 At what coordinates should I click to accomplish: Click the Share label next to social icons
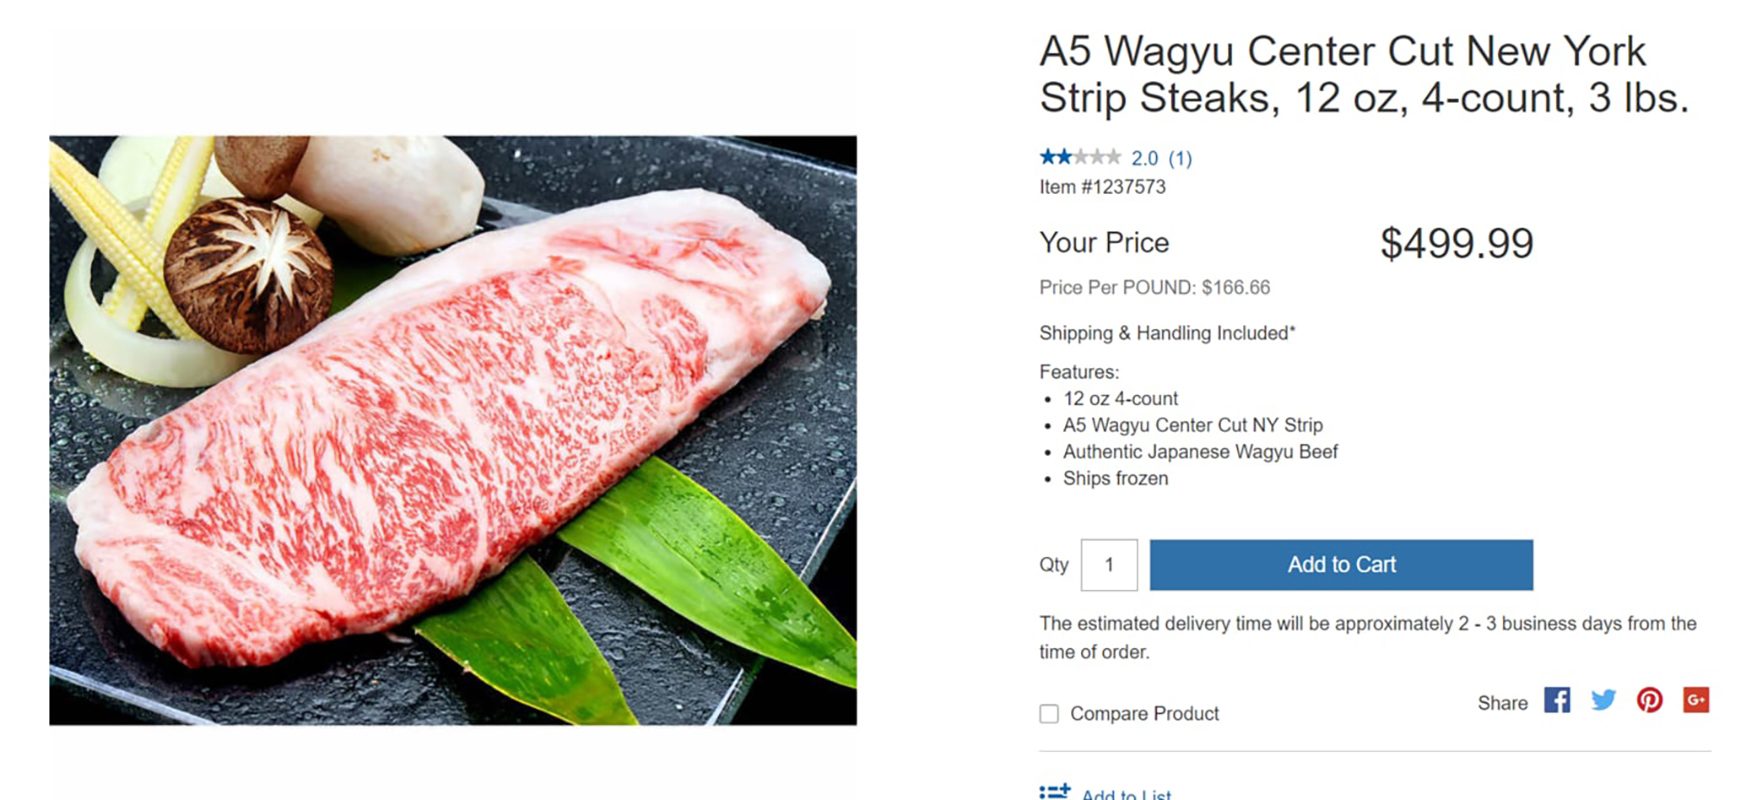1502,702
